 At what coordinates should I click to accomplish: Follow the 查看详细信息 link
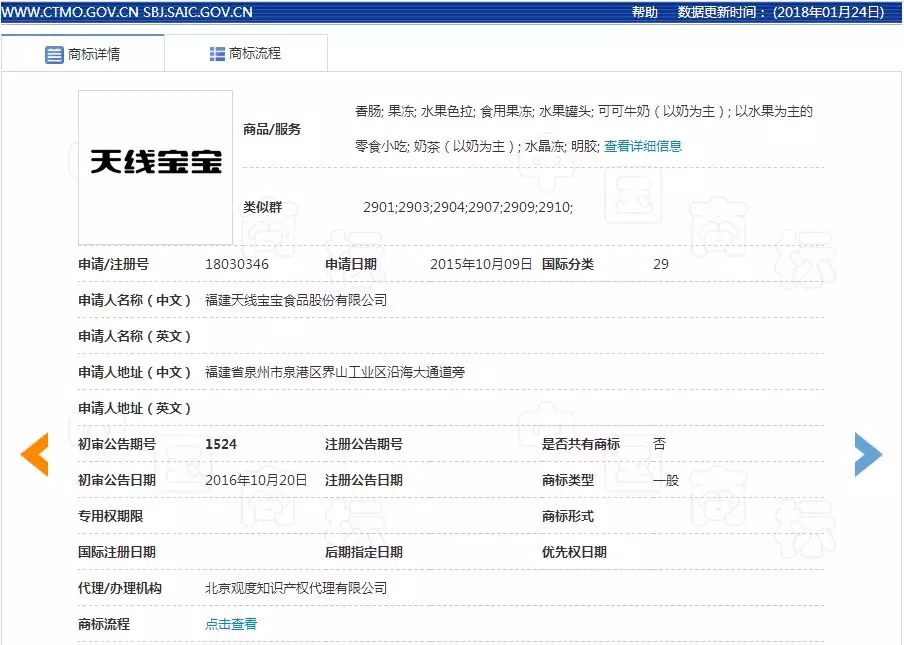pyautogui.click(x=643, y=146)
